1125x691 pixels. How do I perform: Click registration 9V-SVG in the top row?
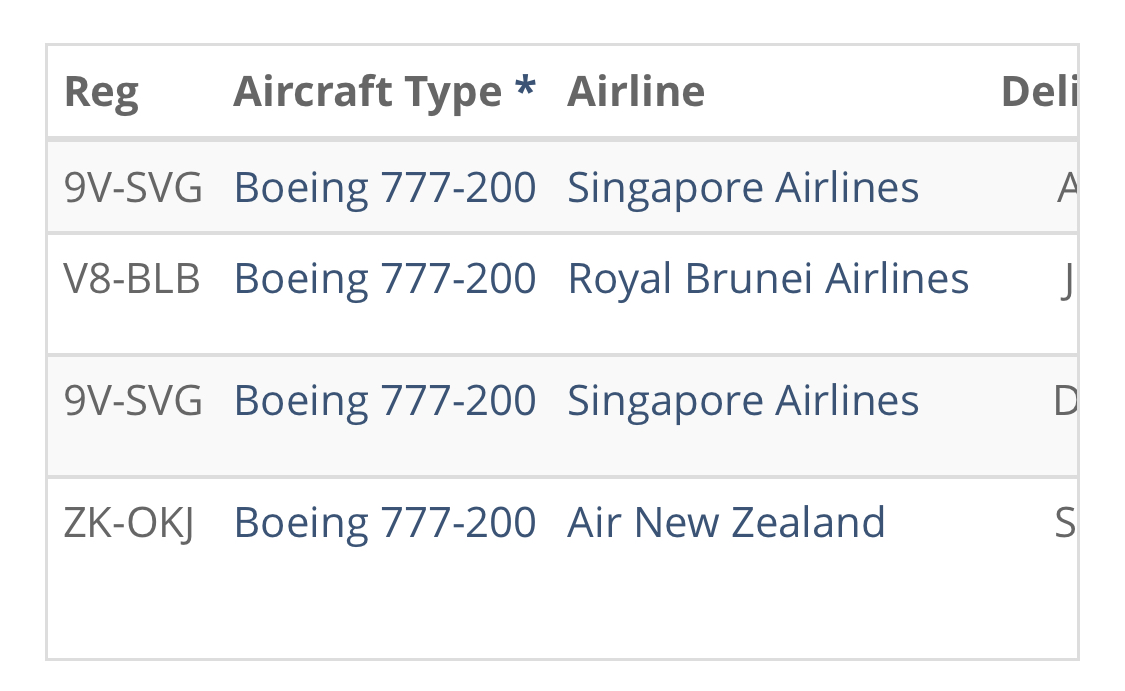133,188
